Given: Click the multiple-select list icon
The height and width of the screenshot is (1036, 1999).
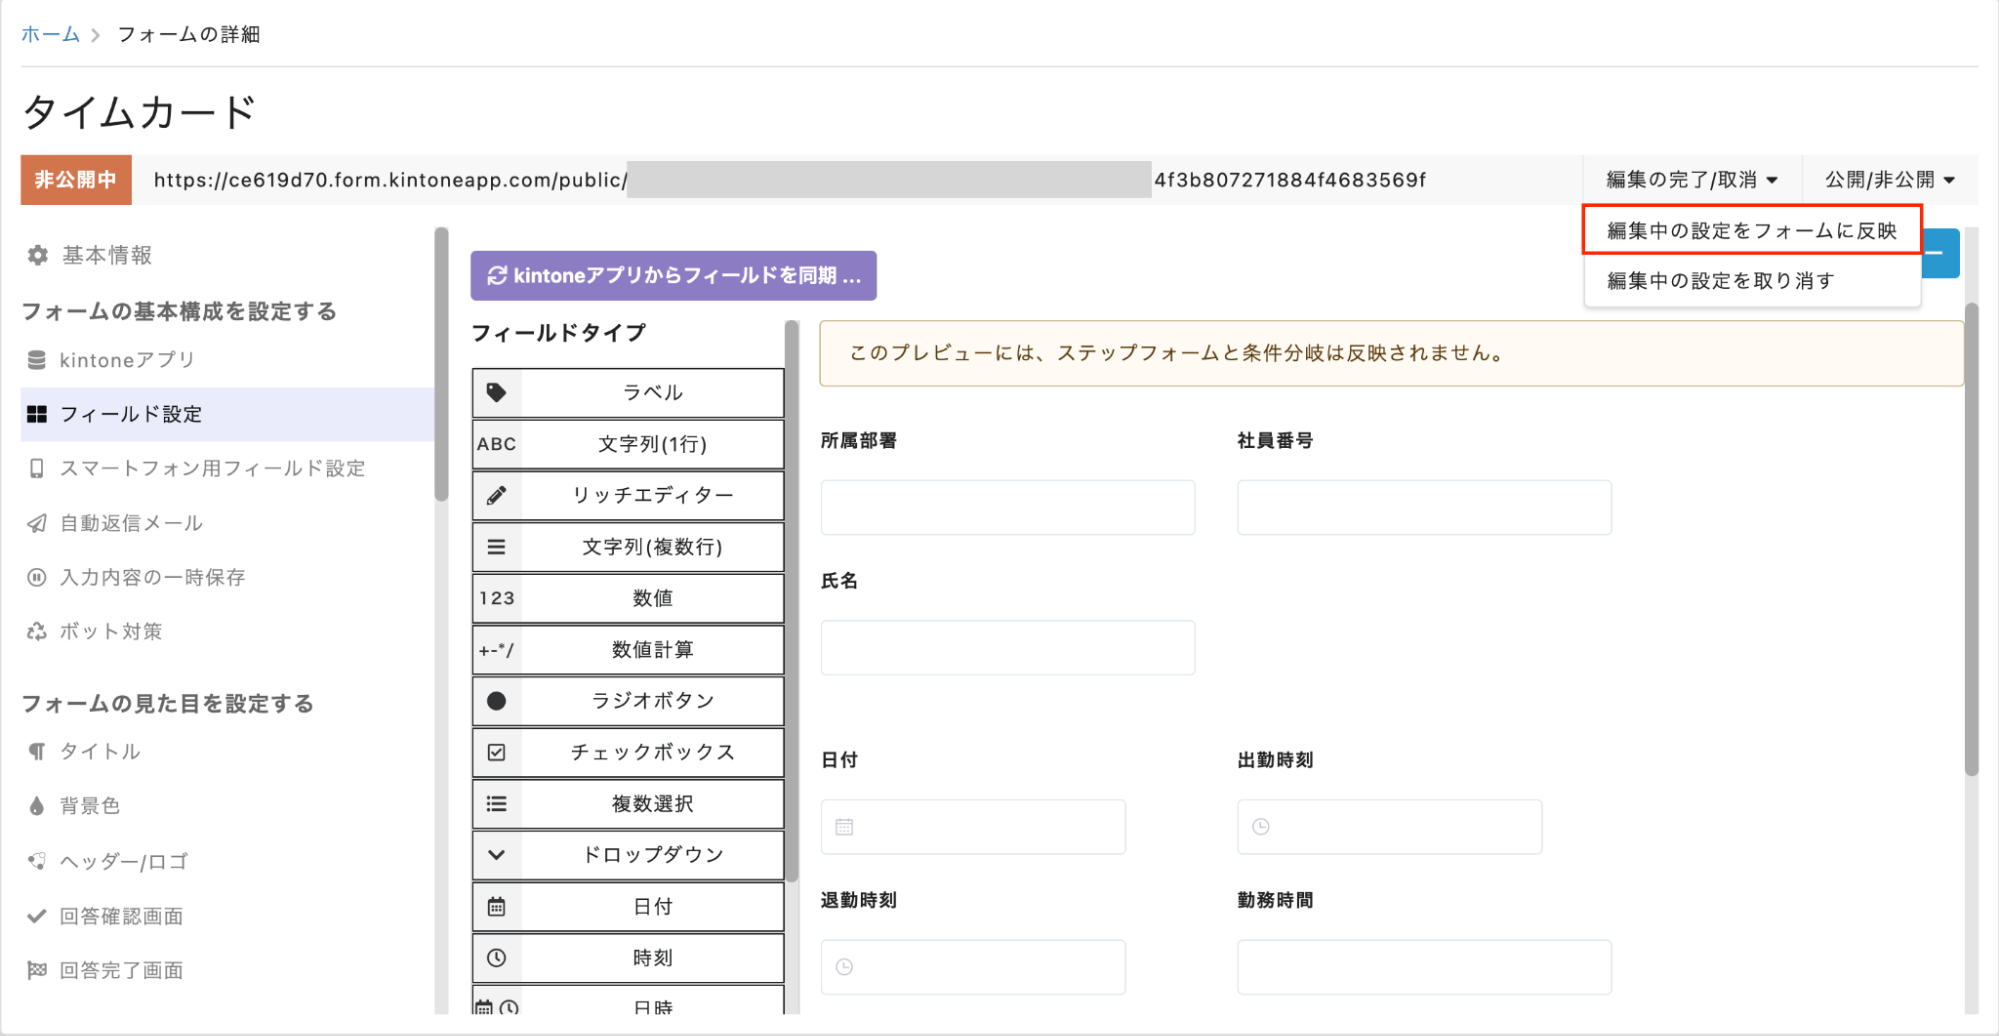Looking at the screenshot, I should click(x=496, y=804).
